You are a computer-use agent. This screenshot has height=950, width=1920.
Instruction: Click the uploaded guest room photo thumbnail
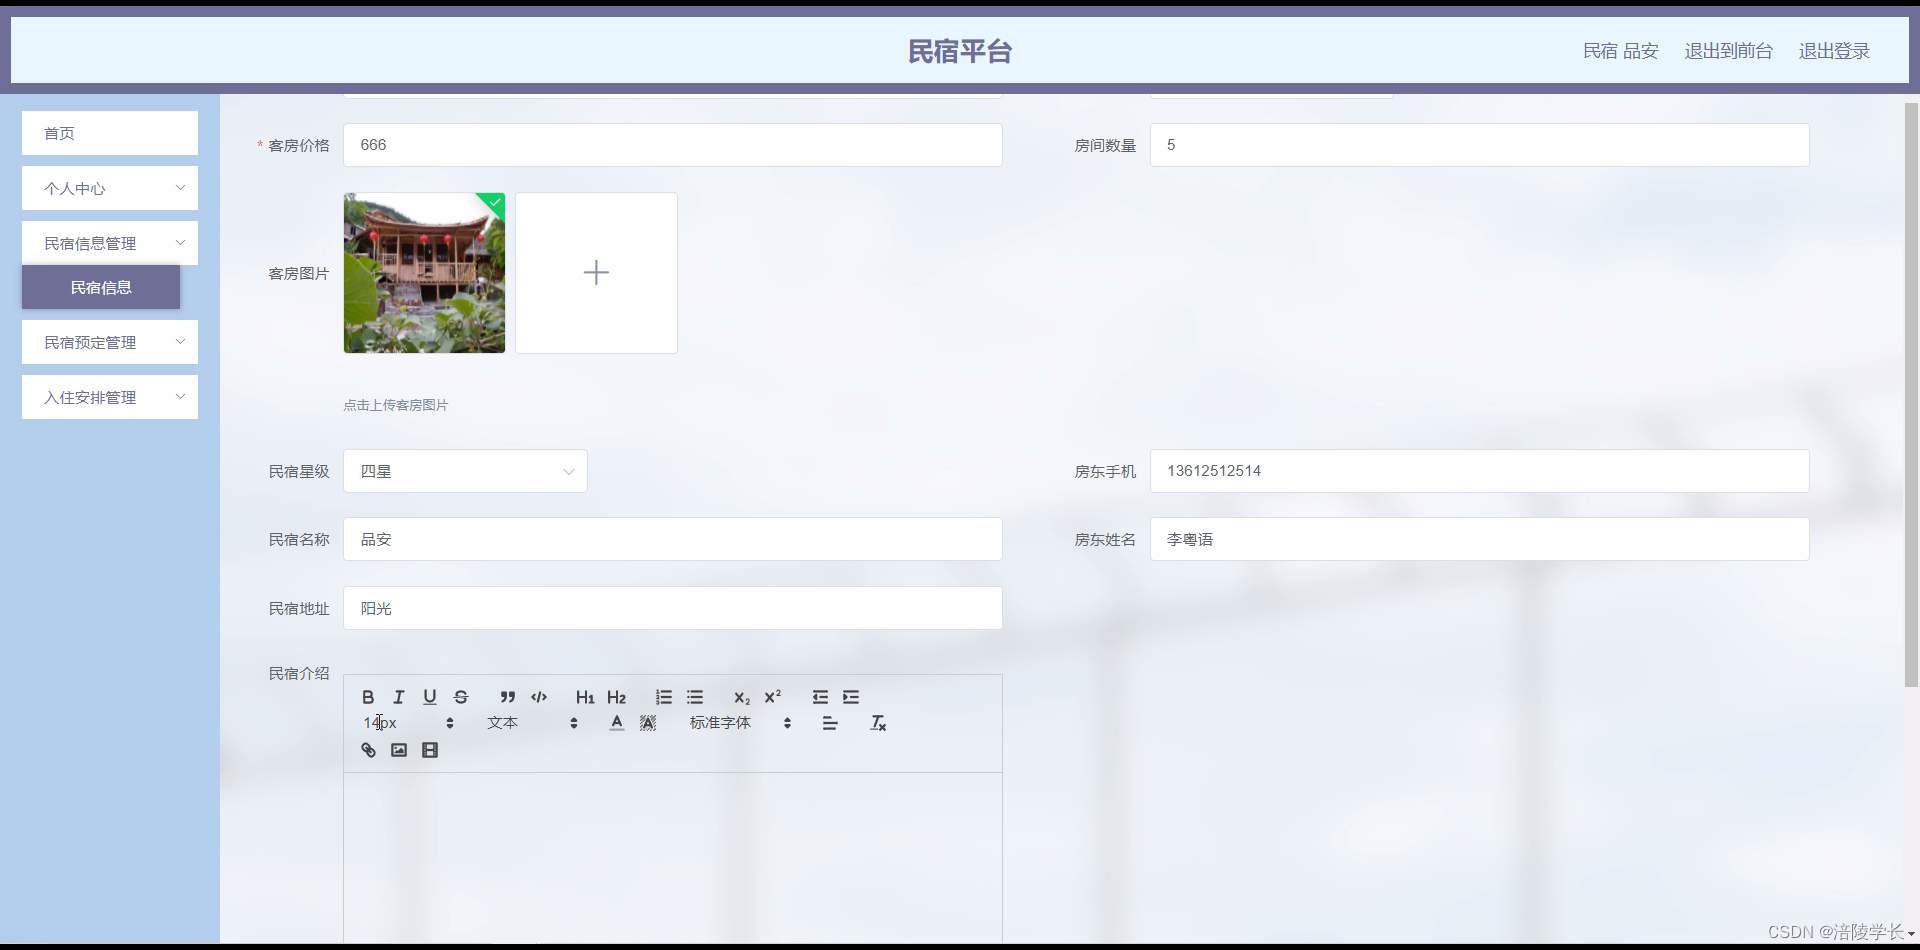point(424,272)
